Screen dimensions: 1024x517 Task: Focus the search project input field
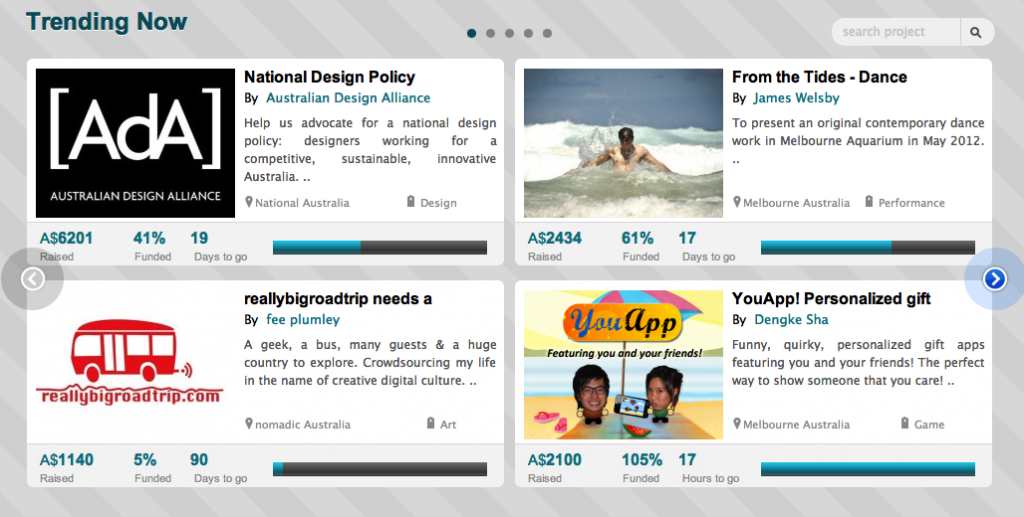[x=896, y=32]
